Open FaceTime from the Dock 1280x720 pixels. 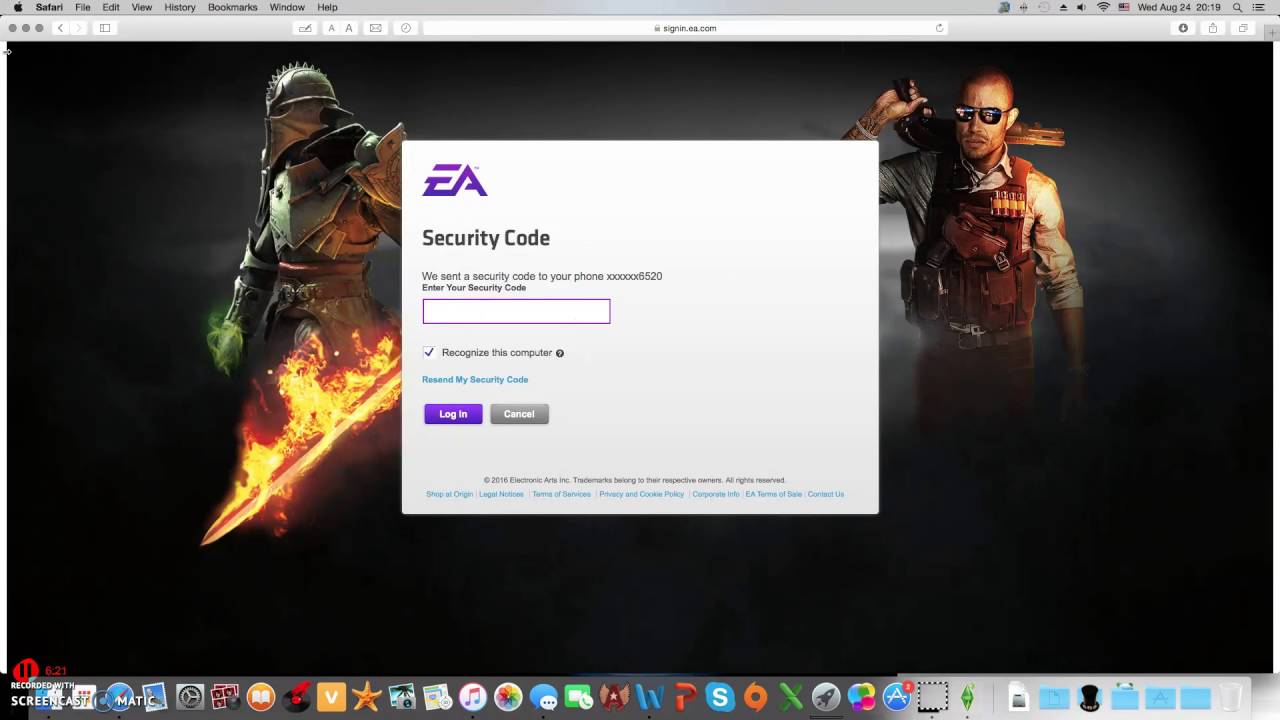point(579,697)
